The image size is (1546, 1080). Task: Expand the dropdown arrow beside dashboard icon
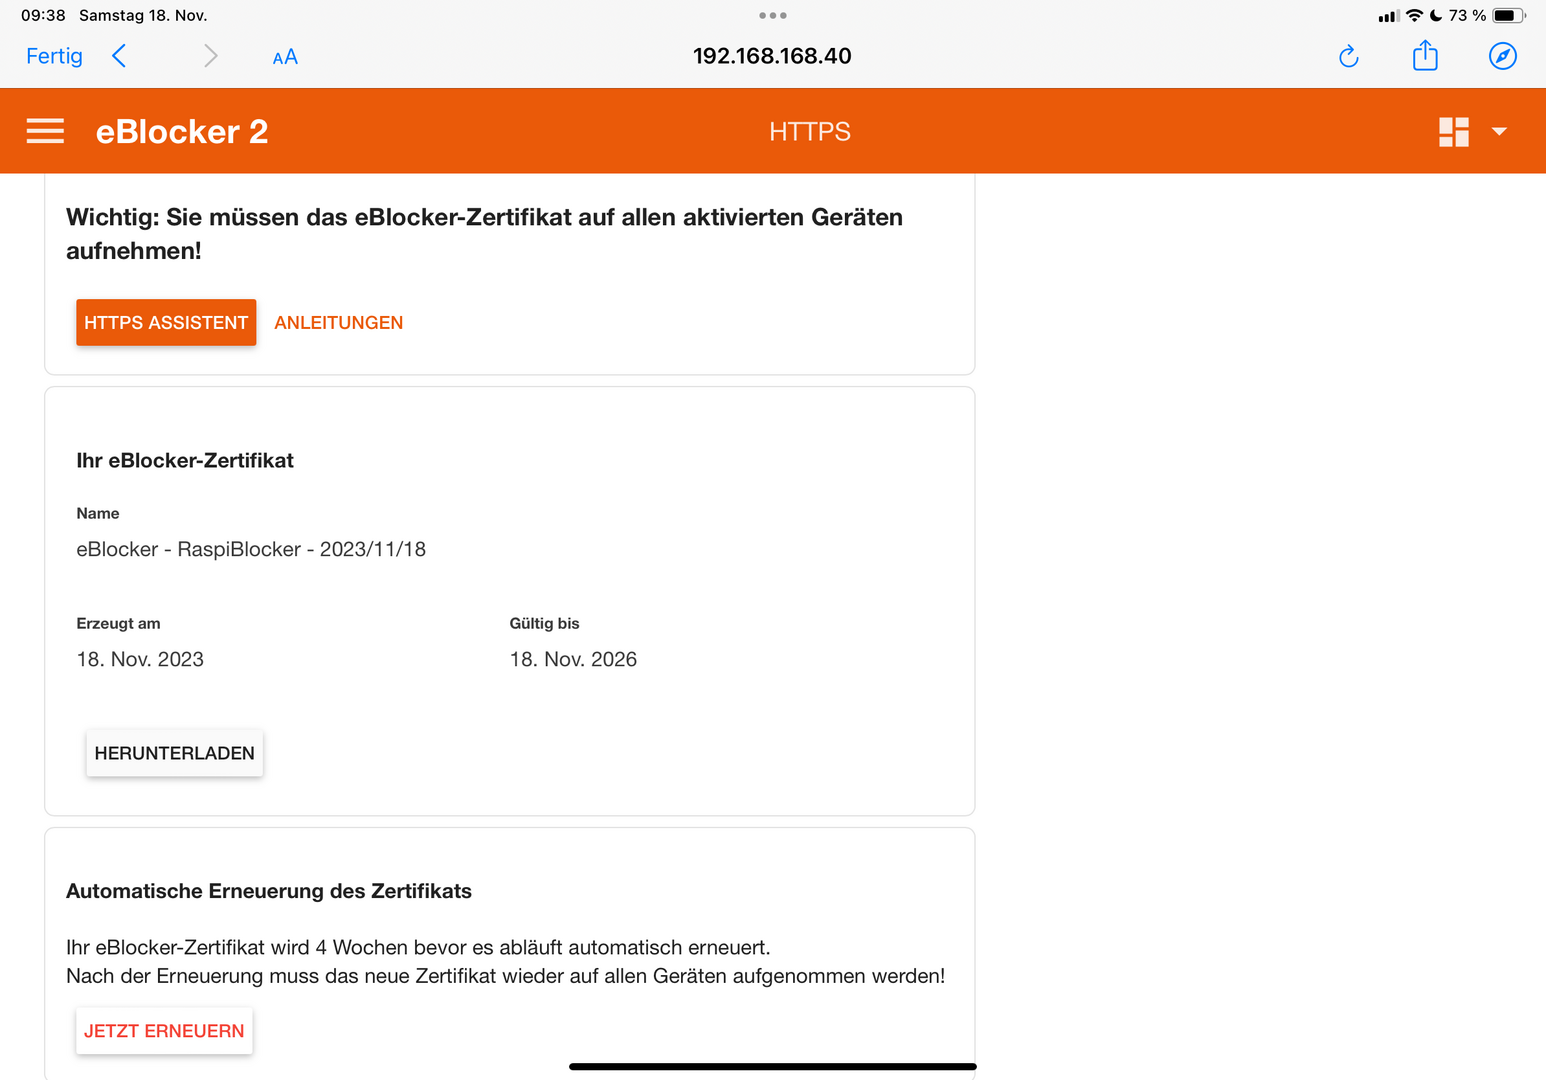pyautogui.click(x=1499, y=132)
